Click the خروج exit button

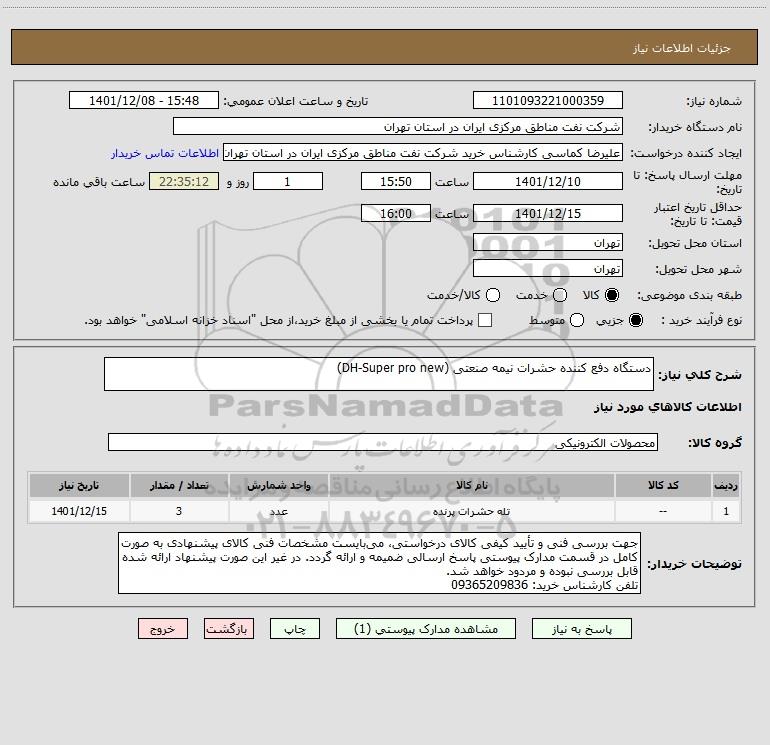pos(163,629)
